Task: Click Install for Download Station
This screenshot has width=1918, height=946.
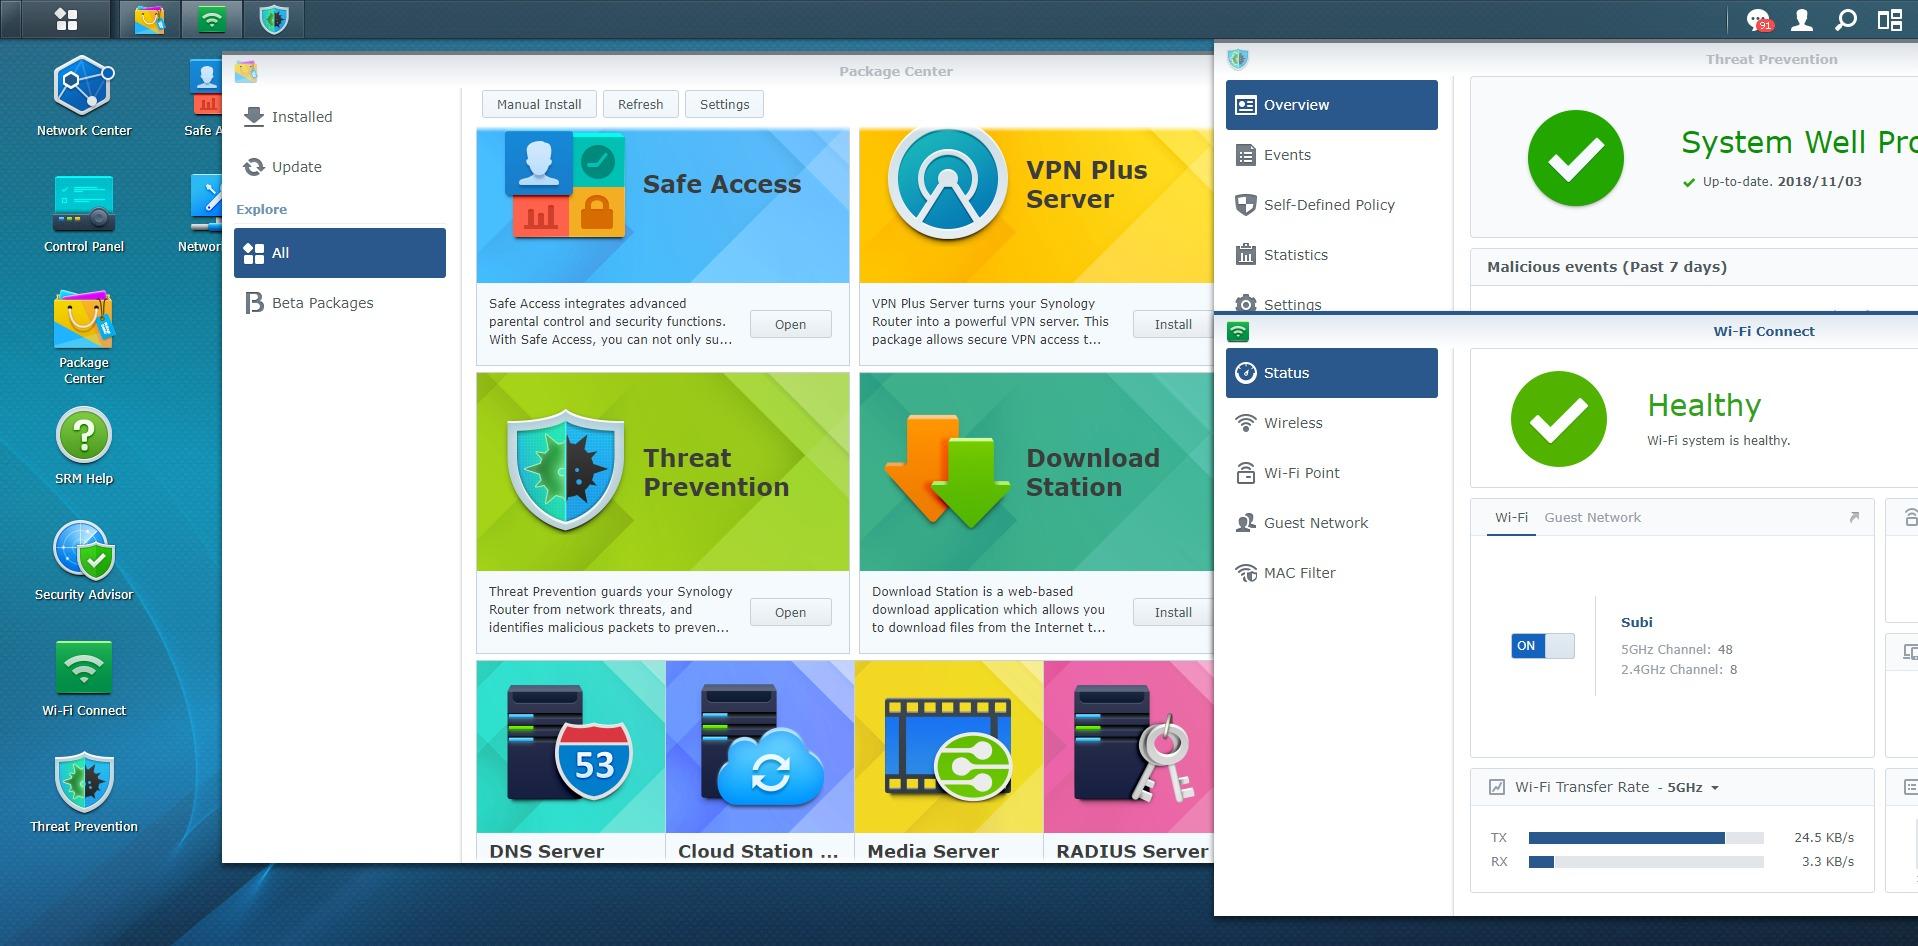Action: pyautogui.click(x=1173, y=612)
